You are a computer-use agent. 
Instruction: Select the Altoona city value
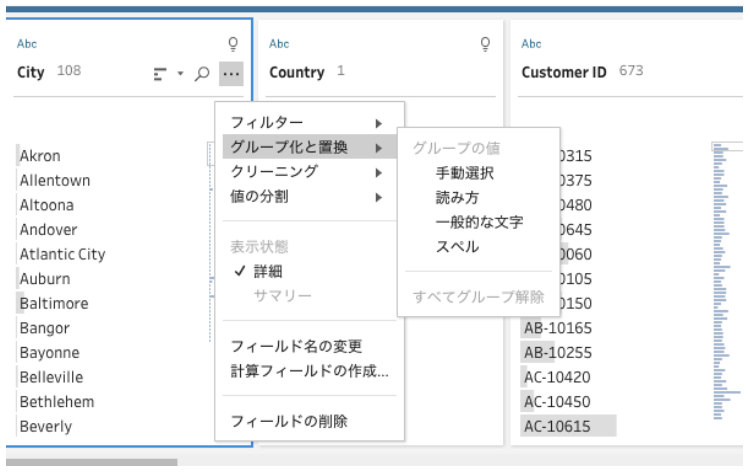coord(47,205)
